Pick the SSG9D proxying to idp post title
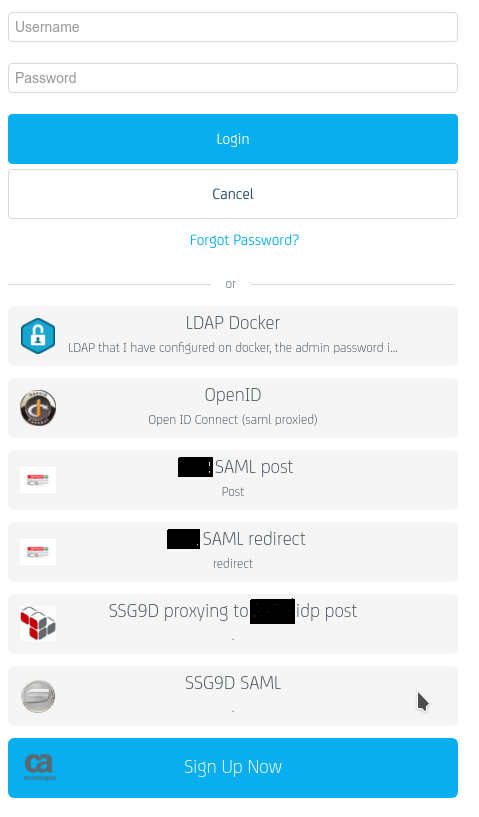The image size is (479, 817). pos(233,611)
